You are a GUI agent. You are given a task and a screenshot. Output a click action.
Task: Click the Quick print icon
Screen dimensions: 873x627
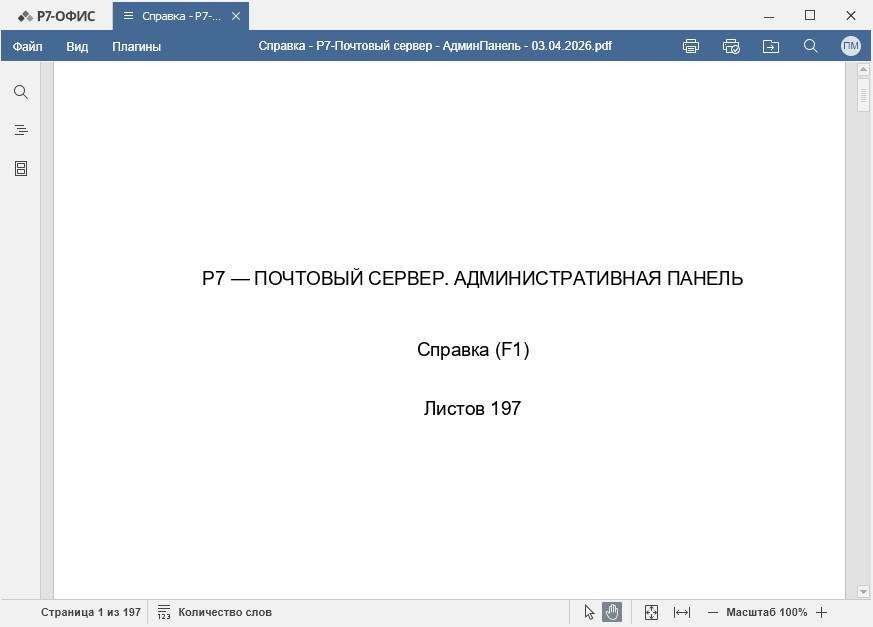click(x=731, y=46)
